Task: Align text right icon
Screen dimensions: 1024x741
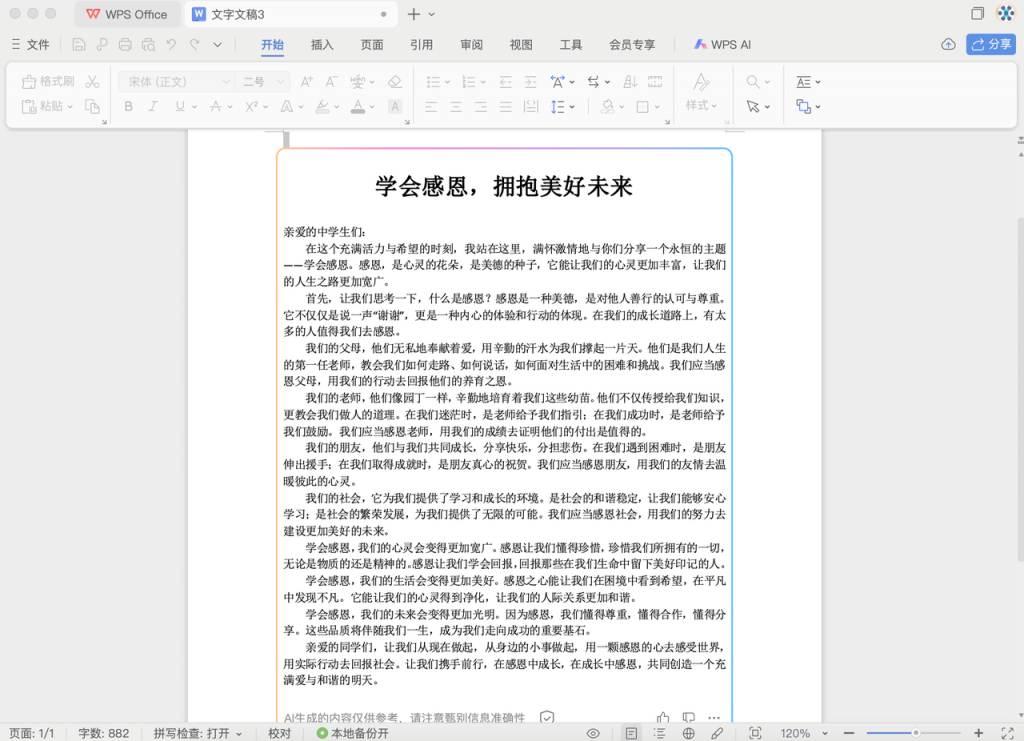Action: [x=481, y=106]
